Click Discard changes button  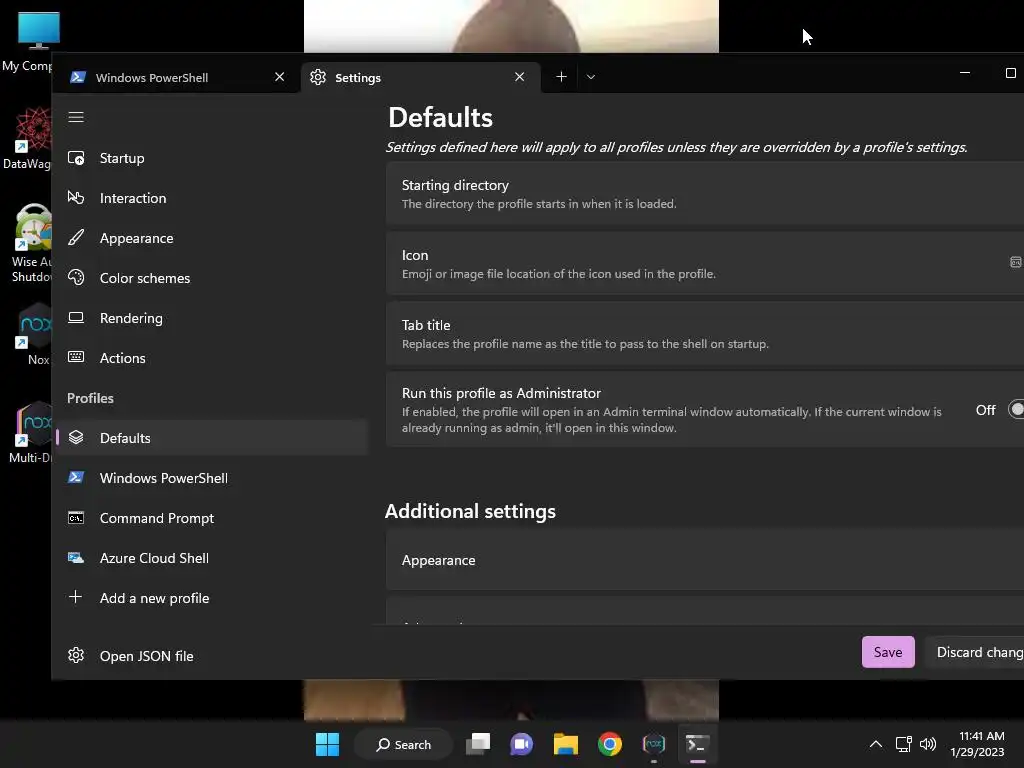[976, 652]
